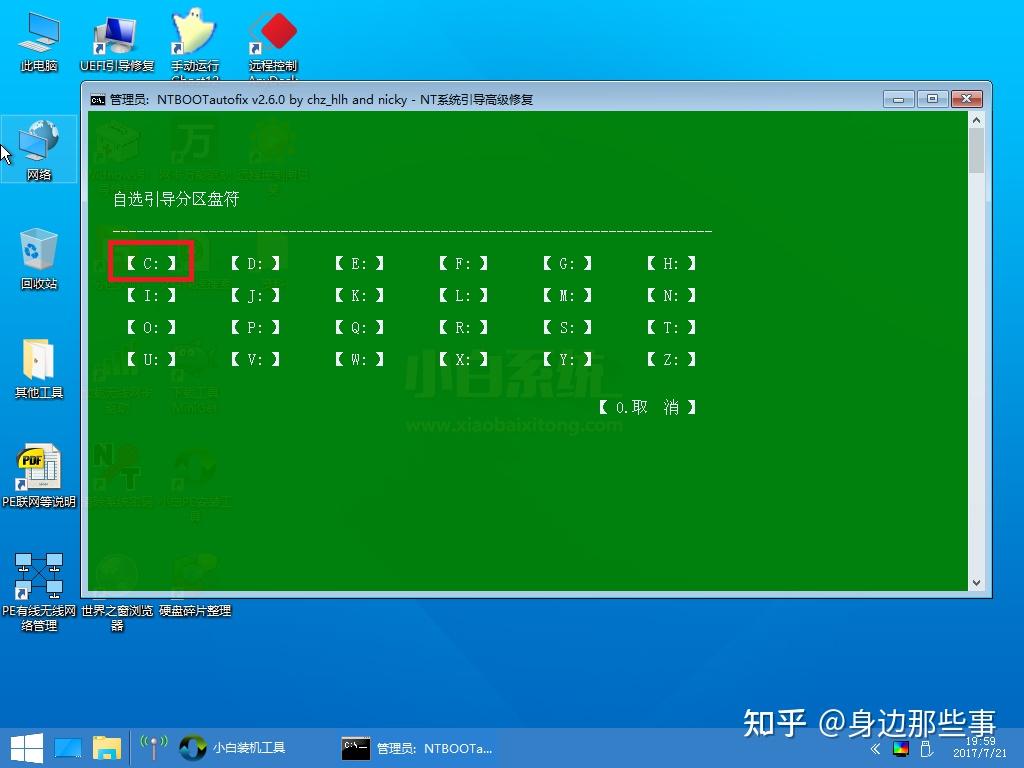Open the 此电脑 desktop icon
The image size is (1024, 768).
[x=39, y=40]
